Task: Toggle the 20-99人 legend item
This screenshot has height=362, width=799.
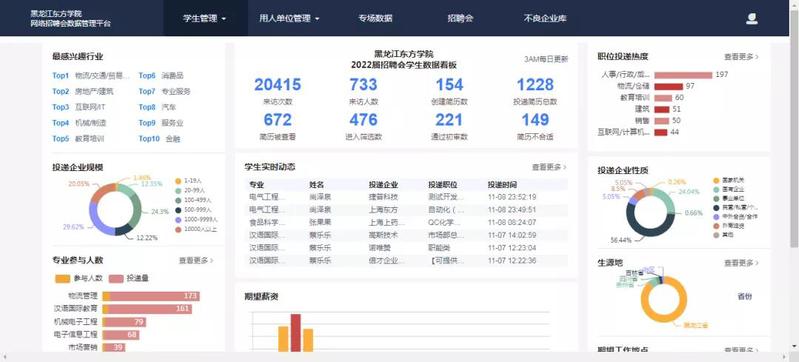Action: pyautogui.click(x=190, y=190)
